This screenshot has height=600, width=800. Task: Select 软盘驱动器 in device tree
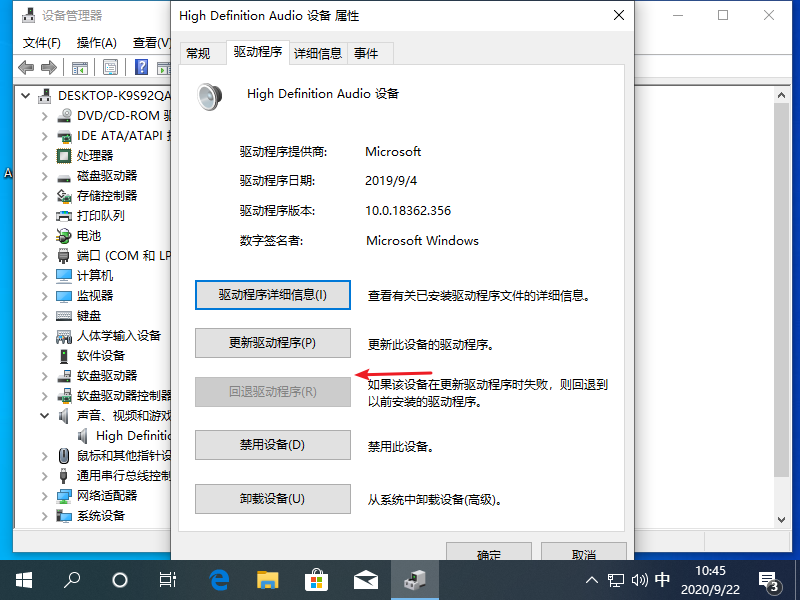click(107, 376)
